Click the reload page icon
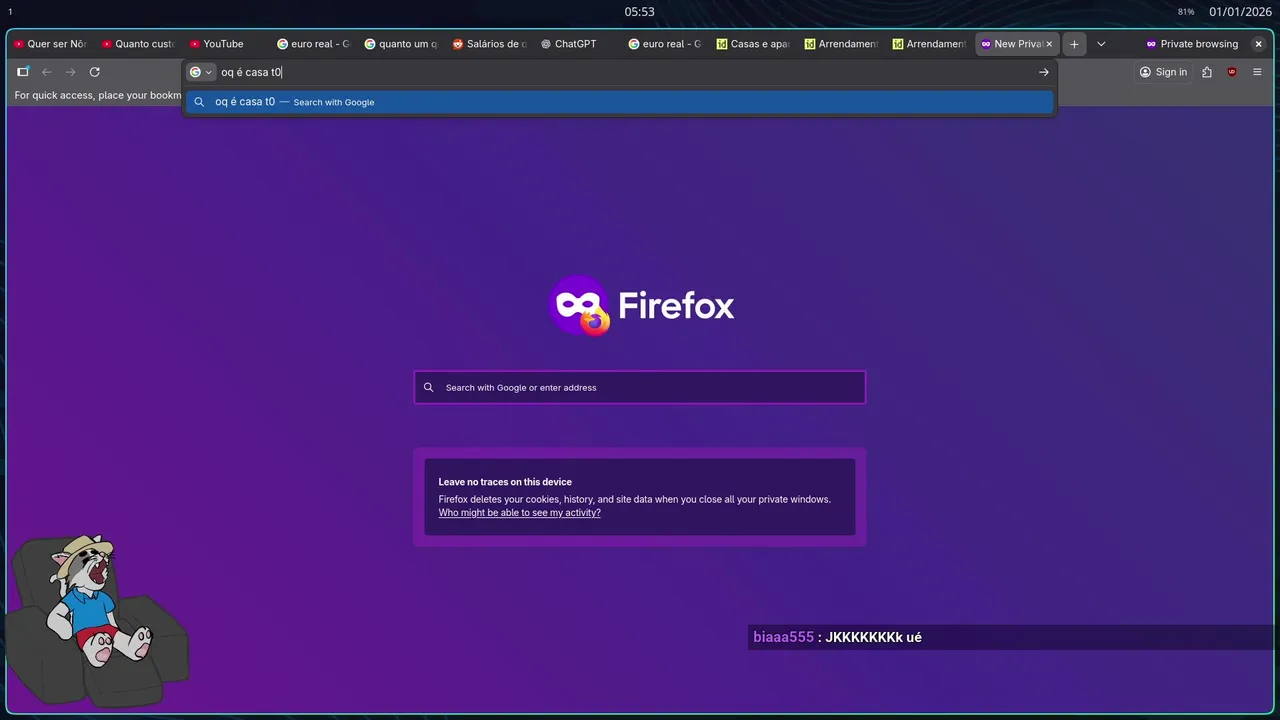Image resolution: width=1280 pixels, height=720 pixels. pos(95,72)
